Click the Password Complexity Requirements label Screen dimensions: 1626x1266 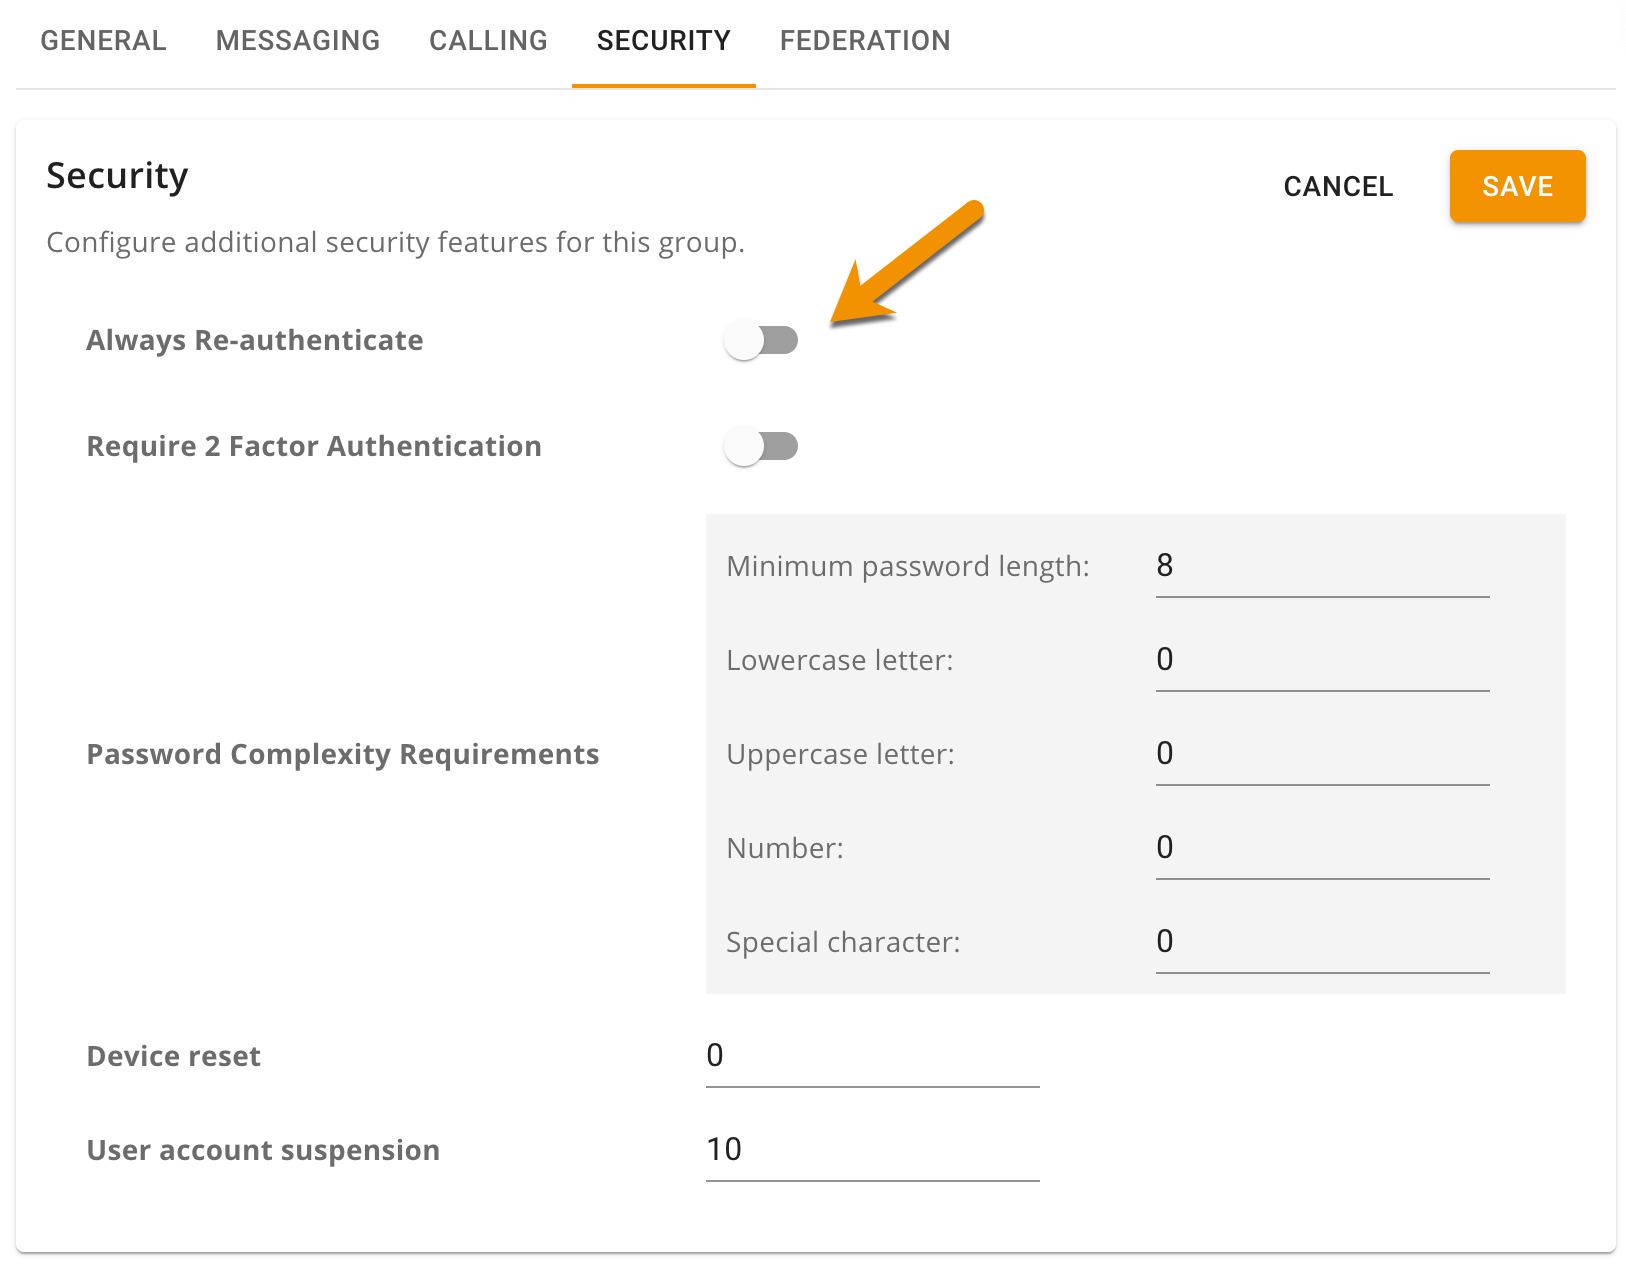pyautogui.click(x=342, y=755)
